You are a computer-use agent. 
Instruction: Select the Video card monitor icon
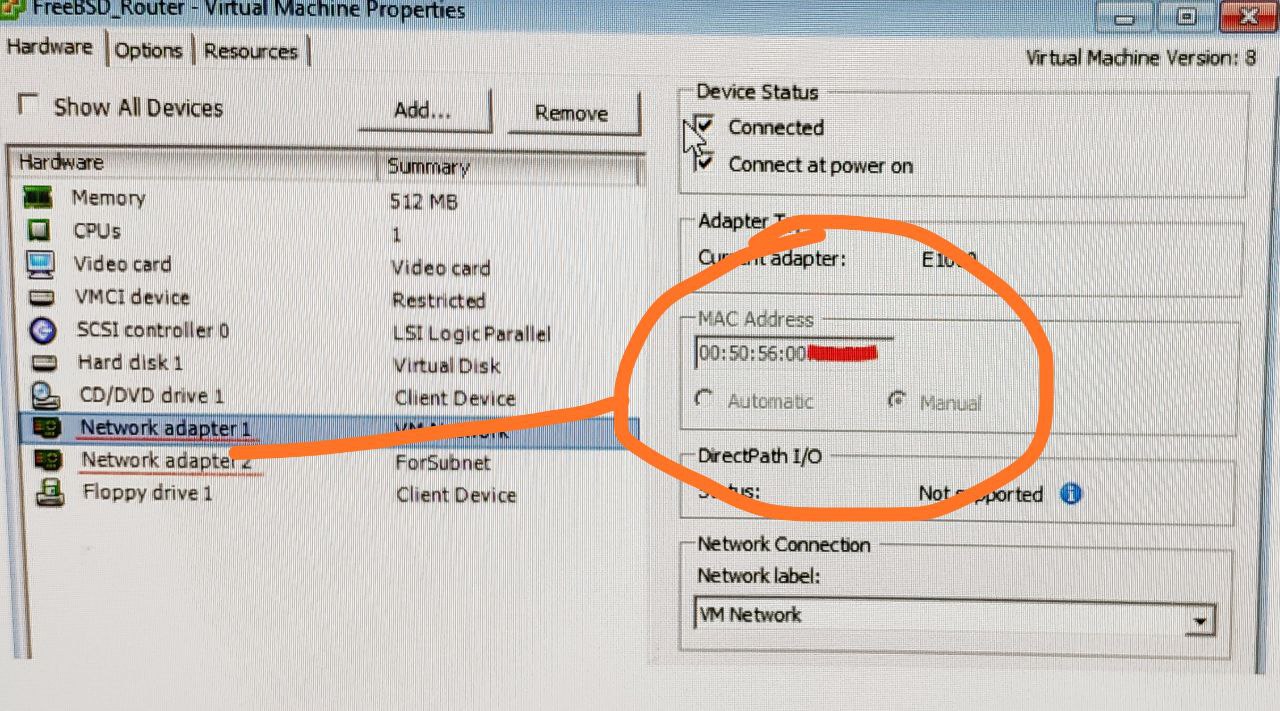(x=40, y=264)
